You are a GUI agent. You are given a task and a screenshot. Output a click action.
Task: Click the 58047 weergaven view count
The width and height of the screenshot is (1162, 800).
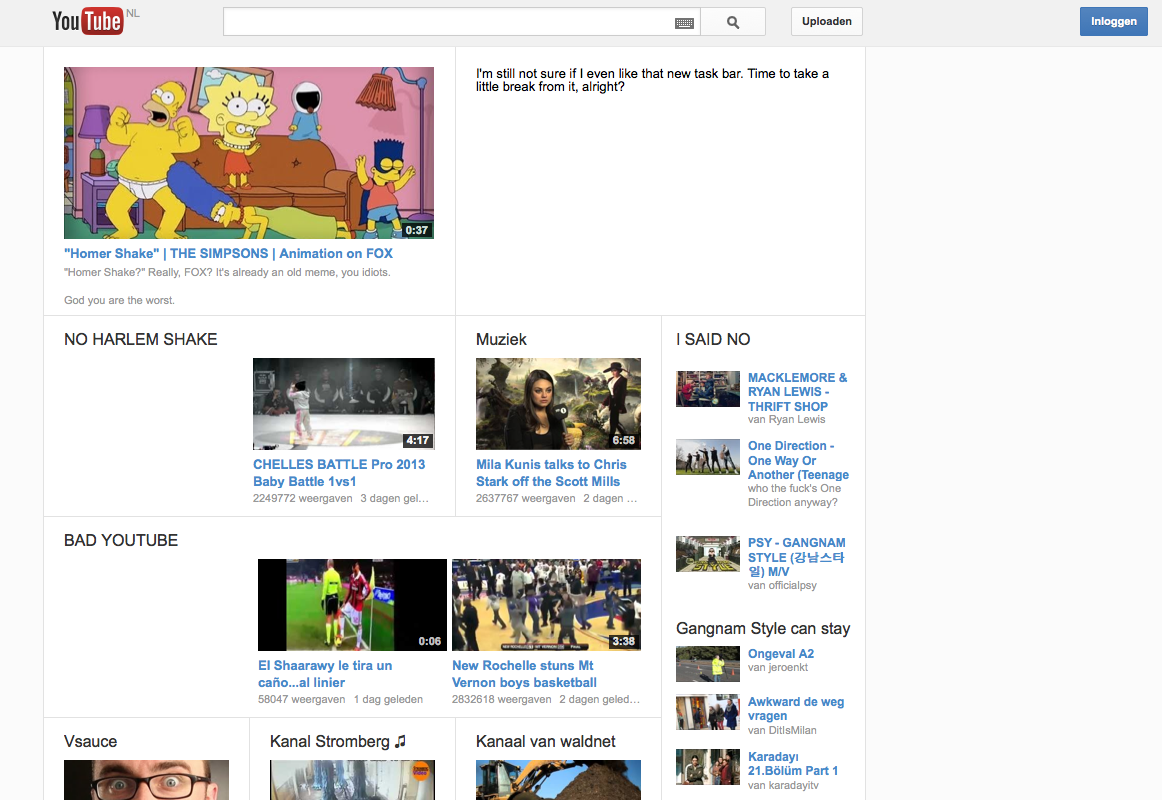tap(302, 699)
